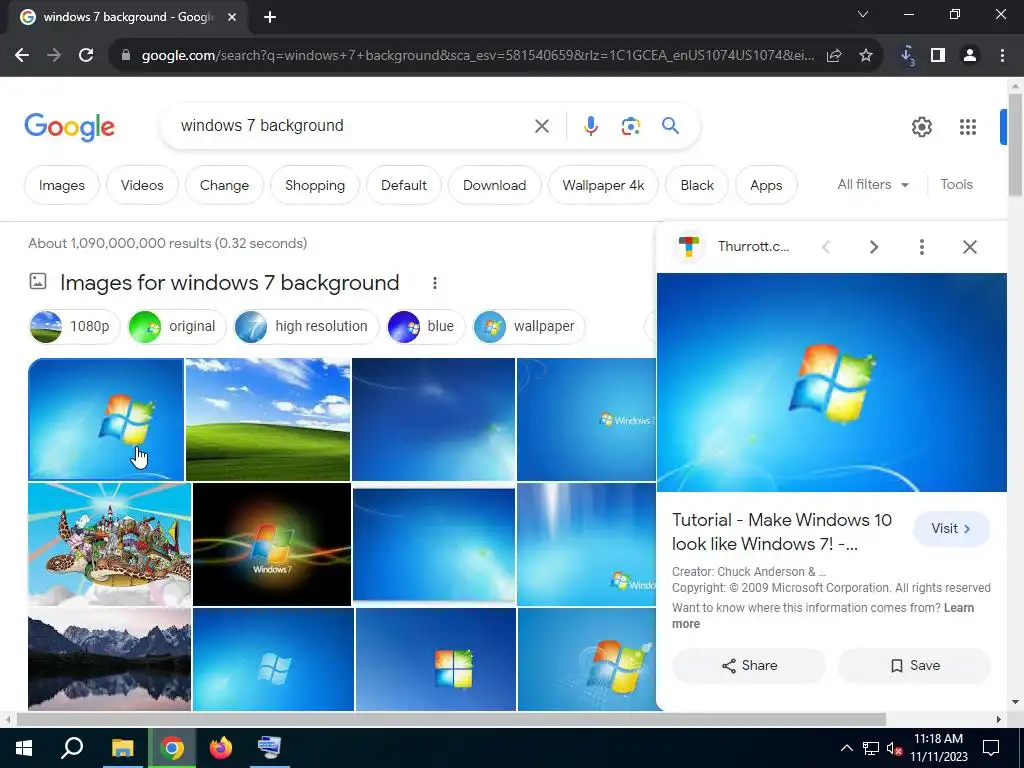Open Google quick settings gear
Viewport: 1024px width, 768px height.
921,127
